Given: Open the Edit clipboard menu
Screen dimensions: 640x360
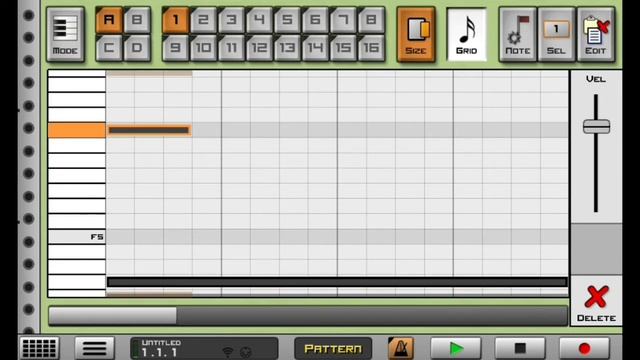Looking at the screenshot, I should pyautogui.click(x=596, y=34).
